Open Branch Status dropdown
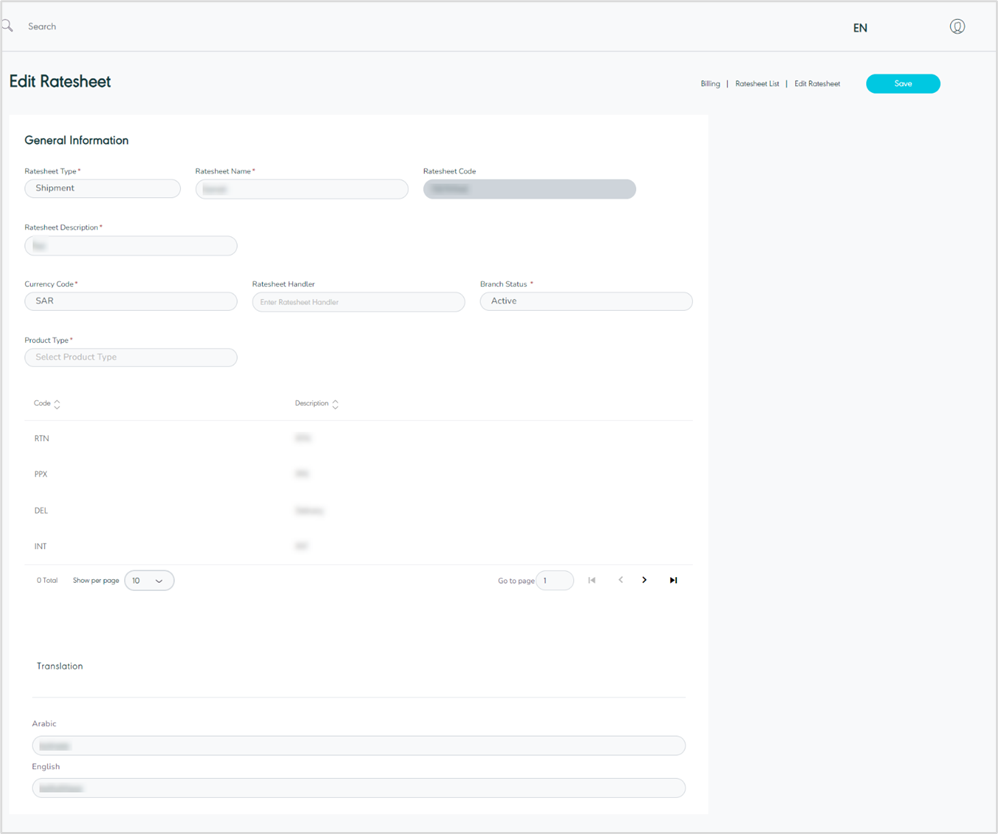 pyautogui.click(x=586, y=301)
